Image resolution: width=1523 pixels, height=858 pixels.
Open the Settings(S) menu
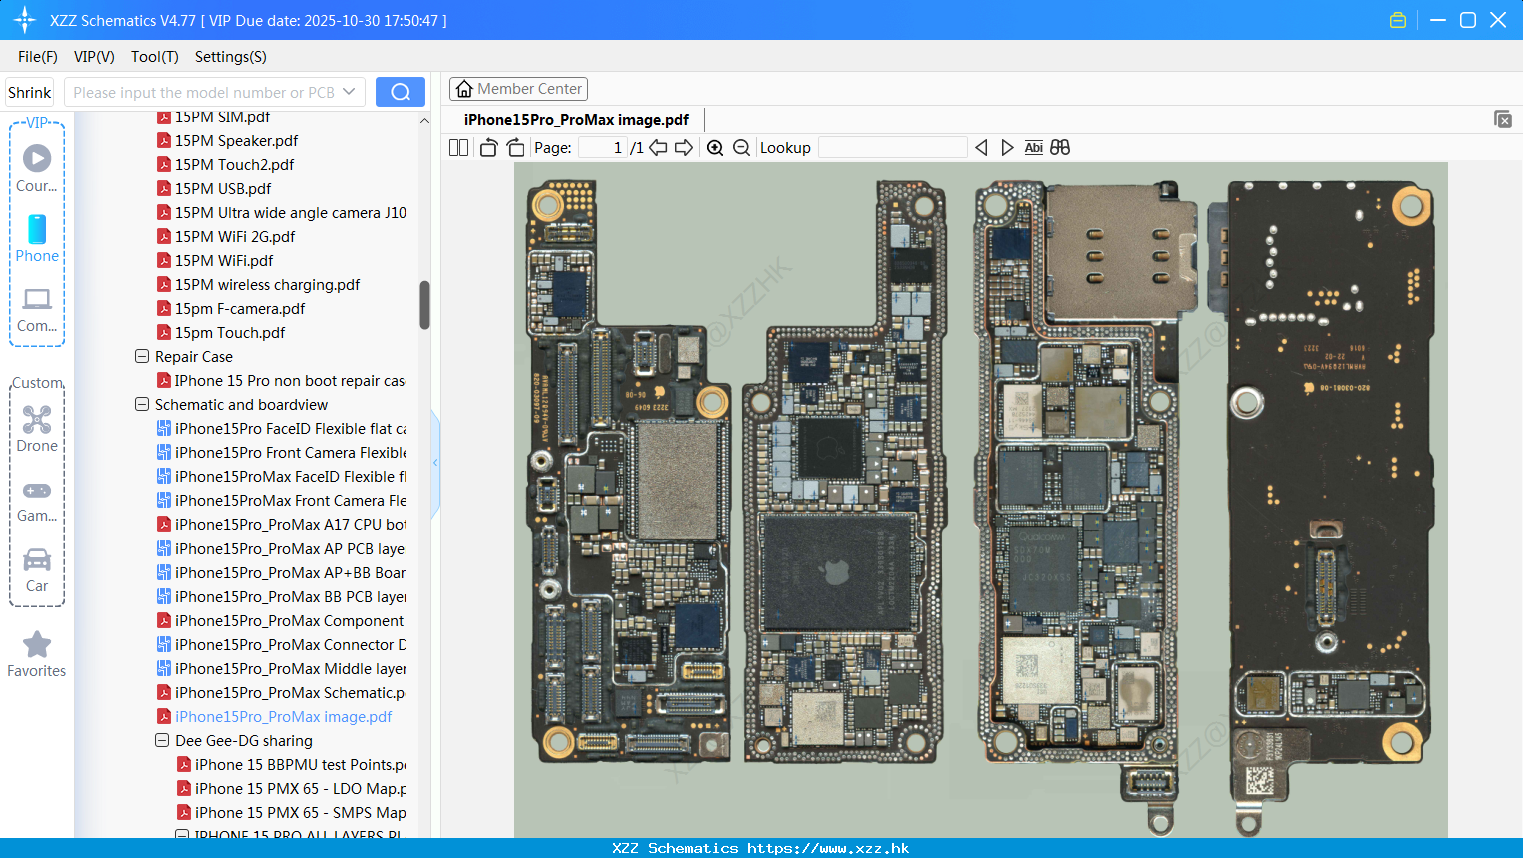tap(231, 57)
